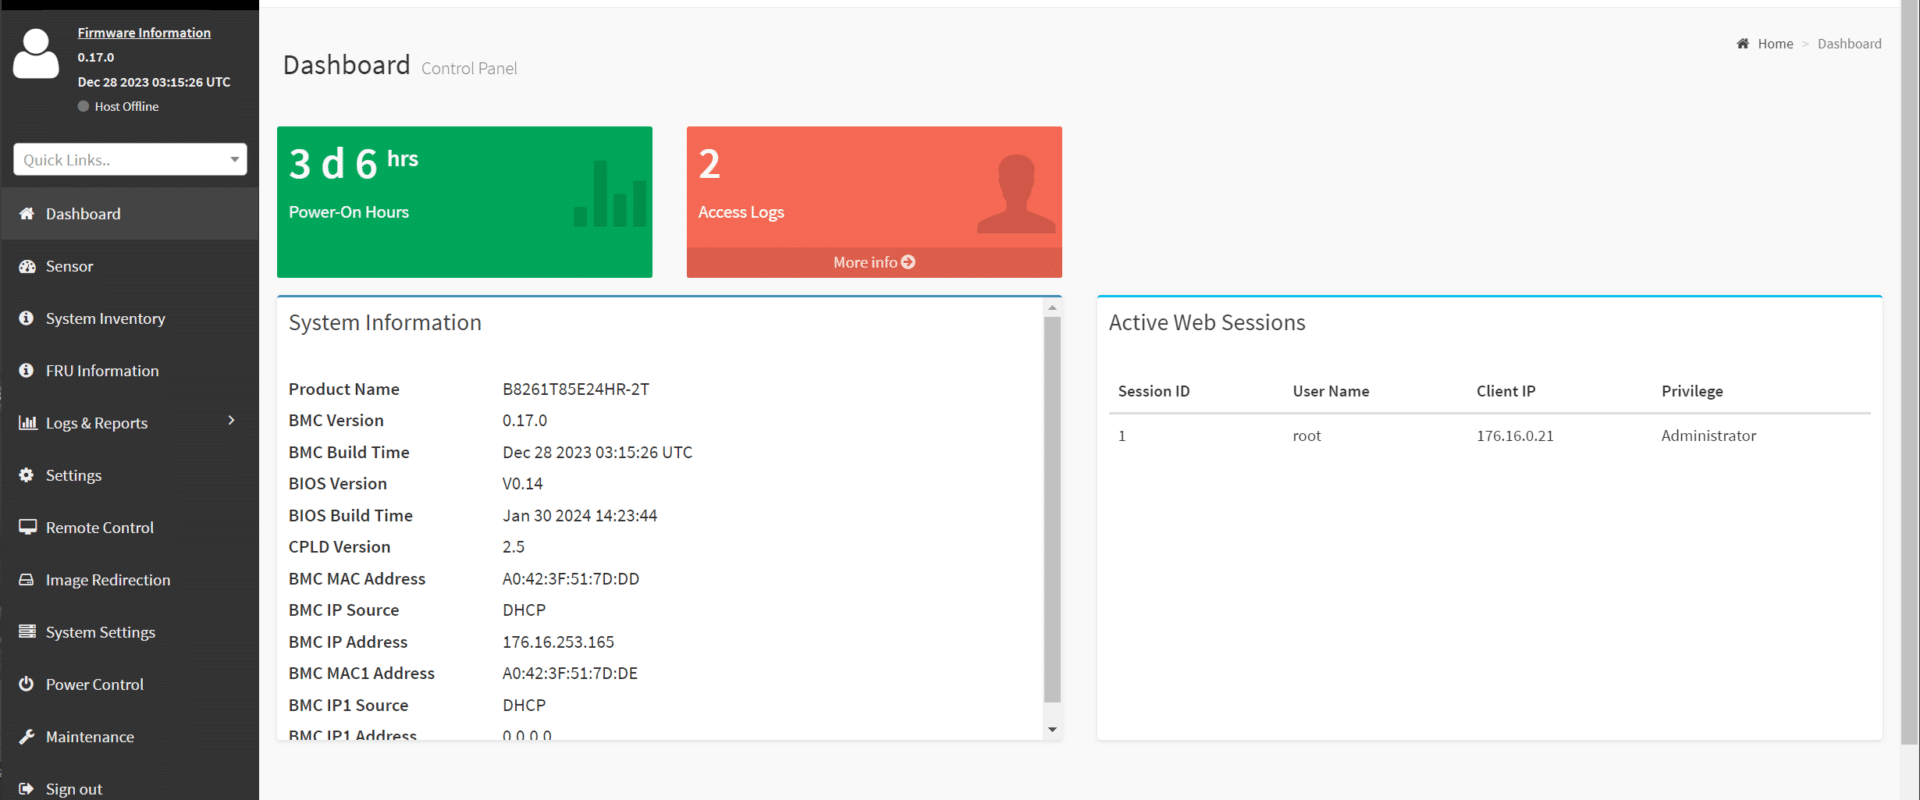Click the System Inventory info icon
This screenshot has height=800, width=1920.
coord(27,318)
